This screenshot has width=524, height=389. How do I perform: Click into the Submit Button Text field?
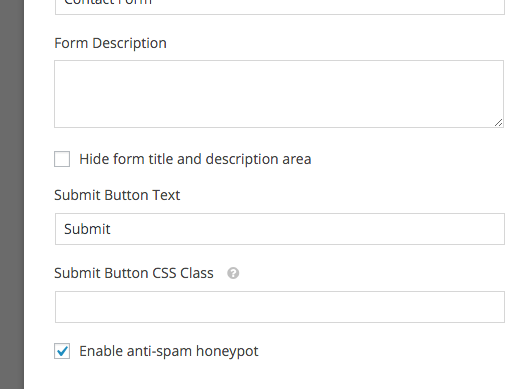pos(280,229)
